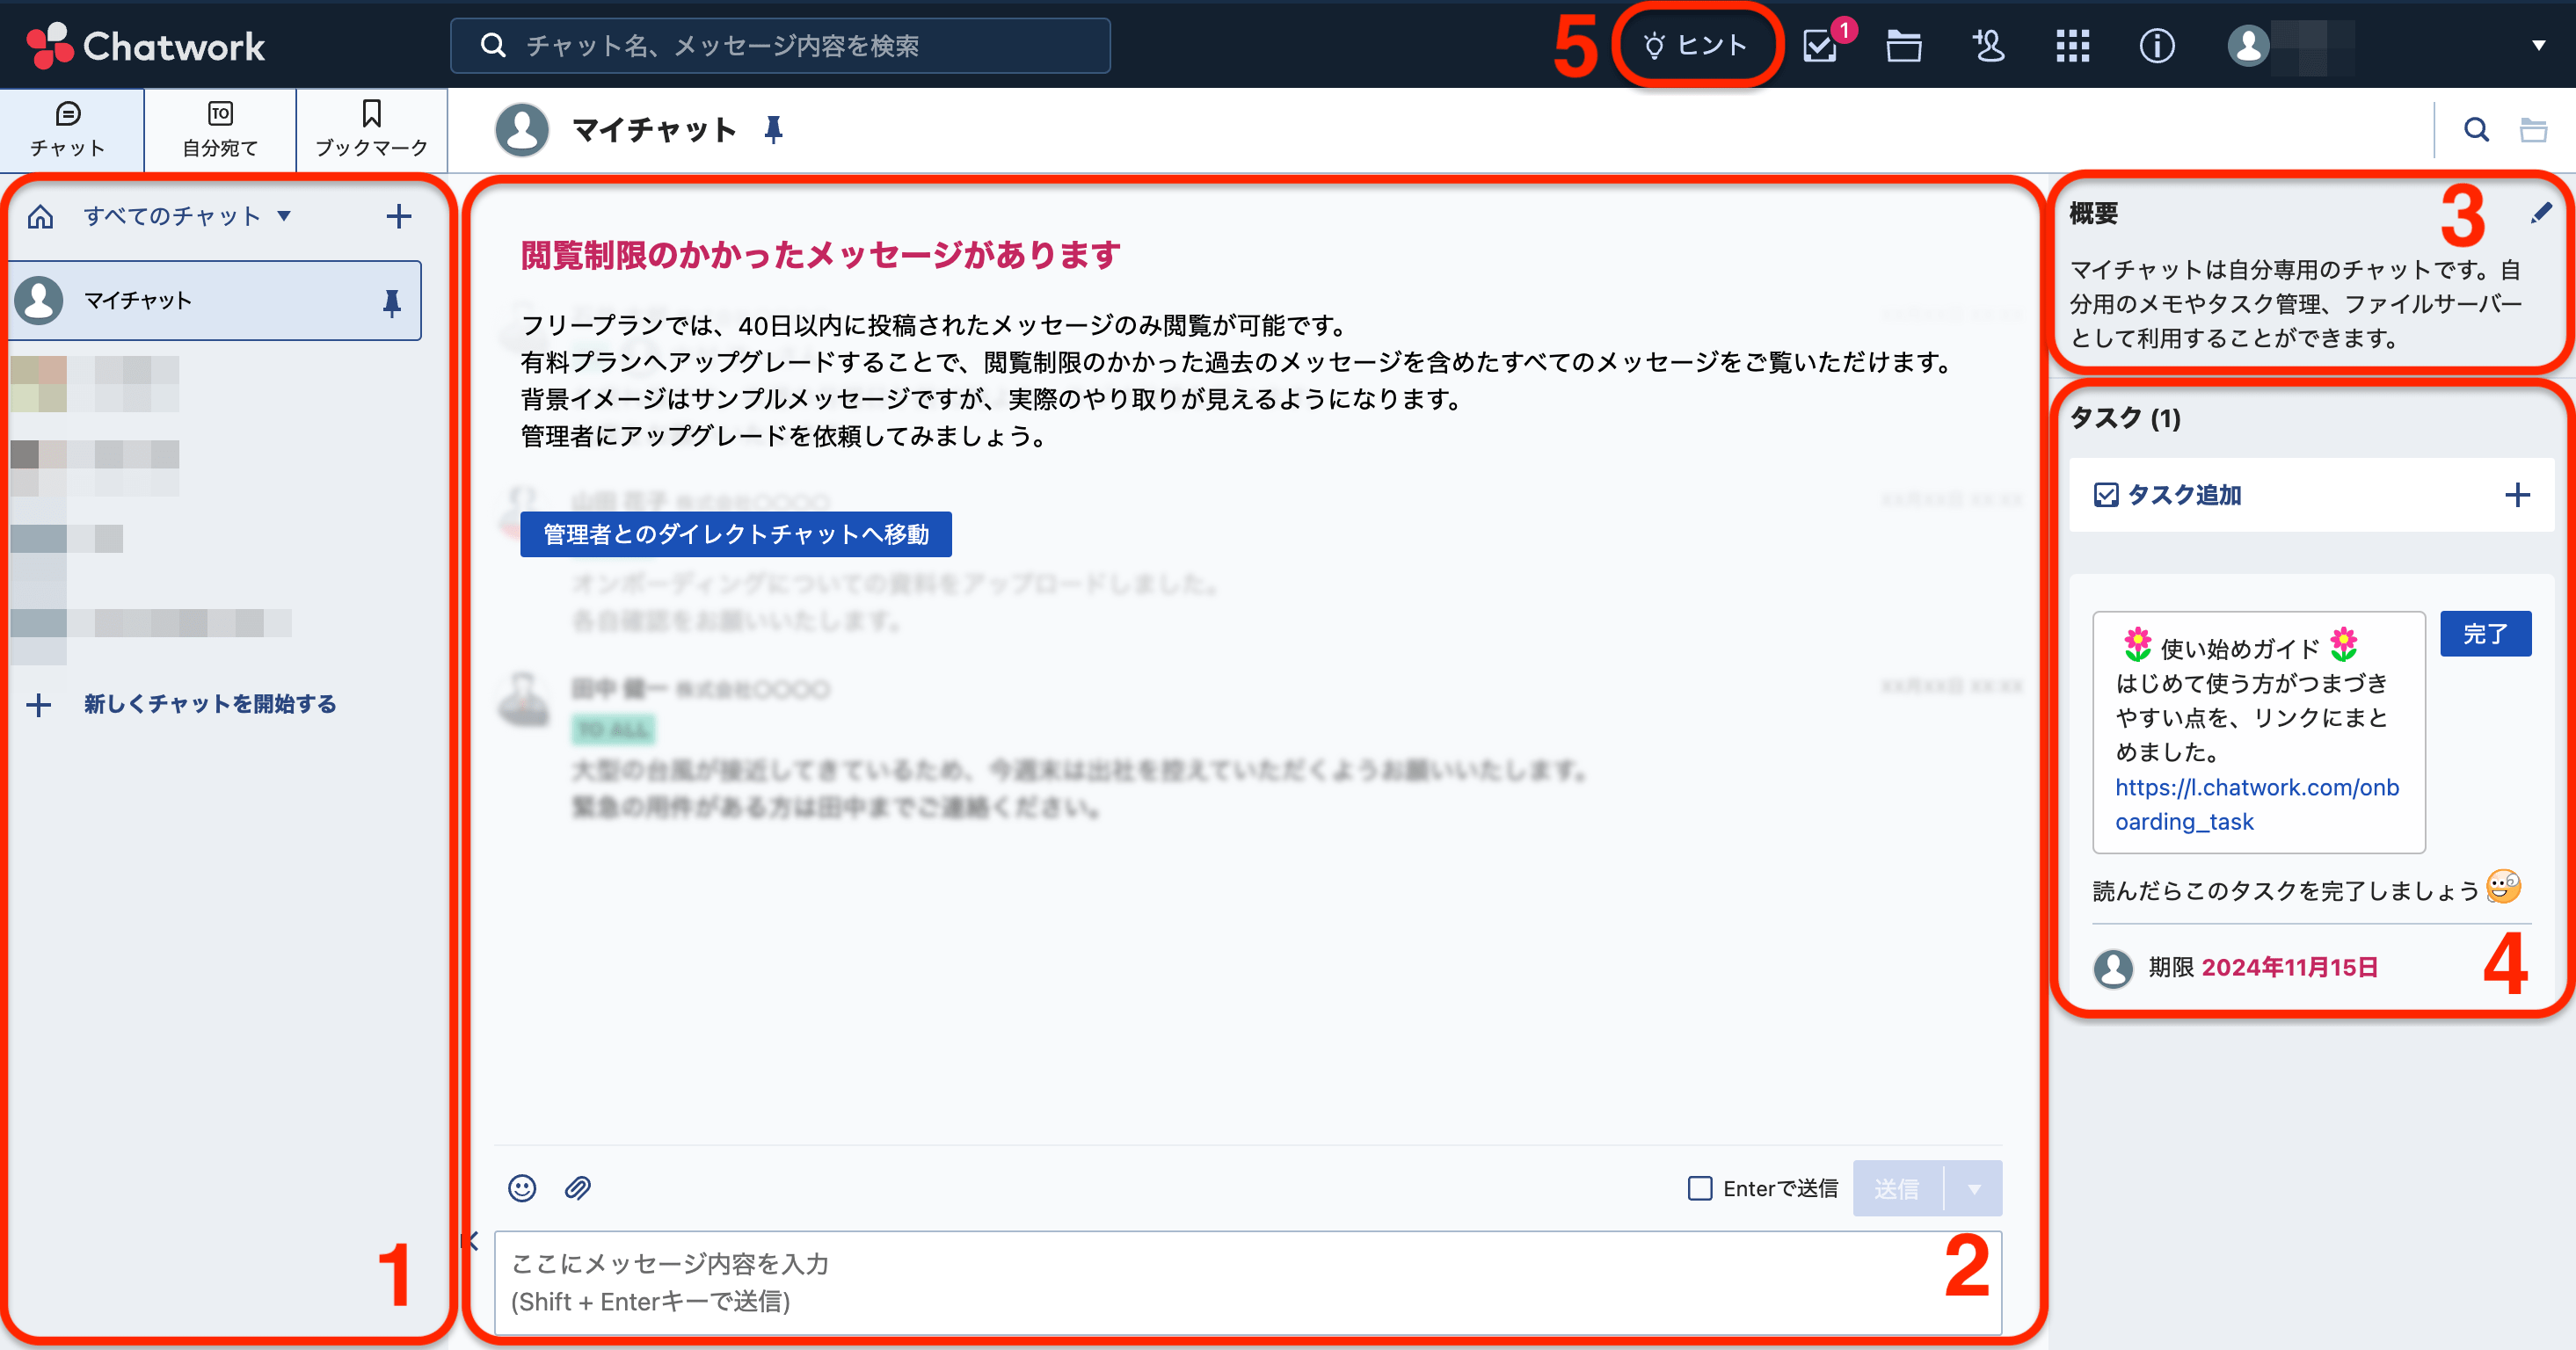Switch to the ブックマーク tab
The image size is (2576, 1350).
click(371, 130)
